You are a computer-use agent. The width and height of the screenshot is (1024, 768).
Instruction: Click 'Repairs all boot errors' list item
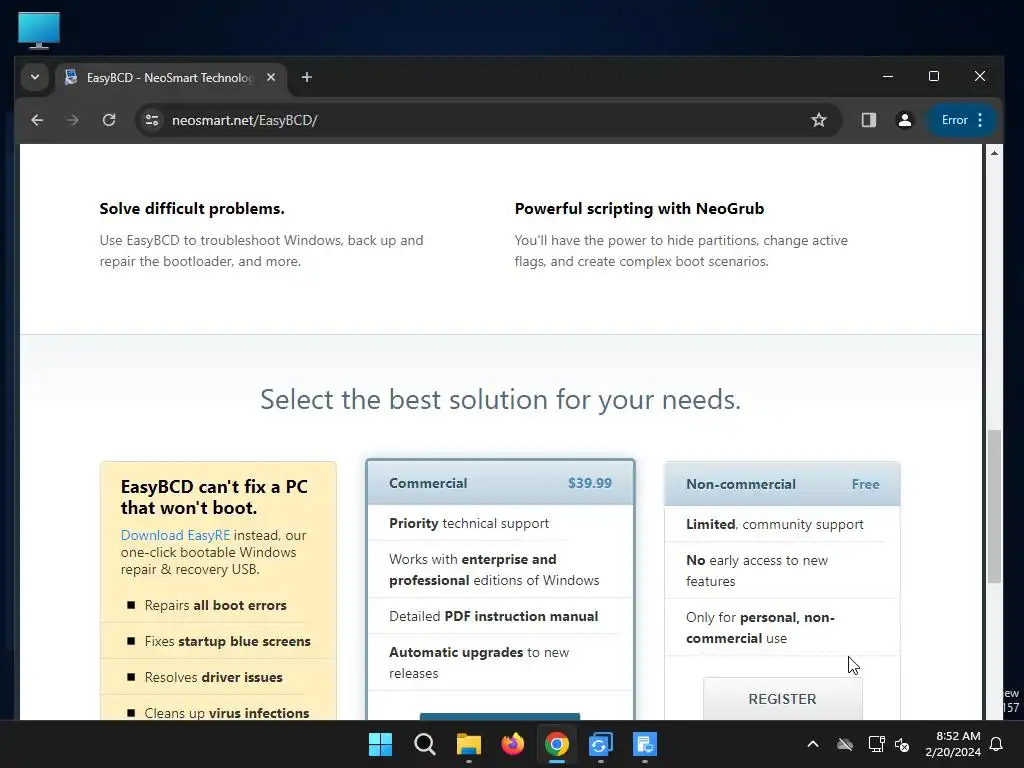216,605
